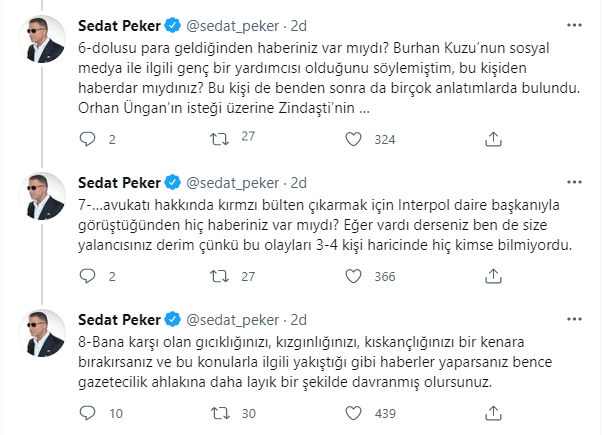Screen dimensions: 602x435
Task: Open the 2d timestamp on the third tweet
Action: click(x=298, y=320)
